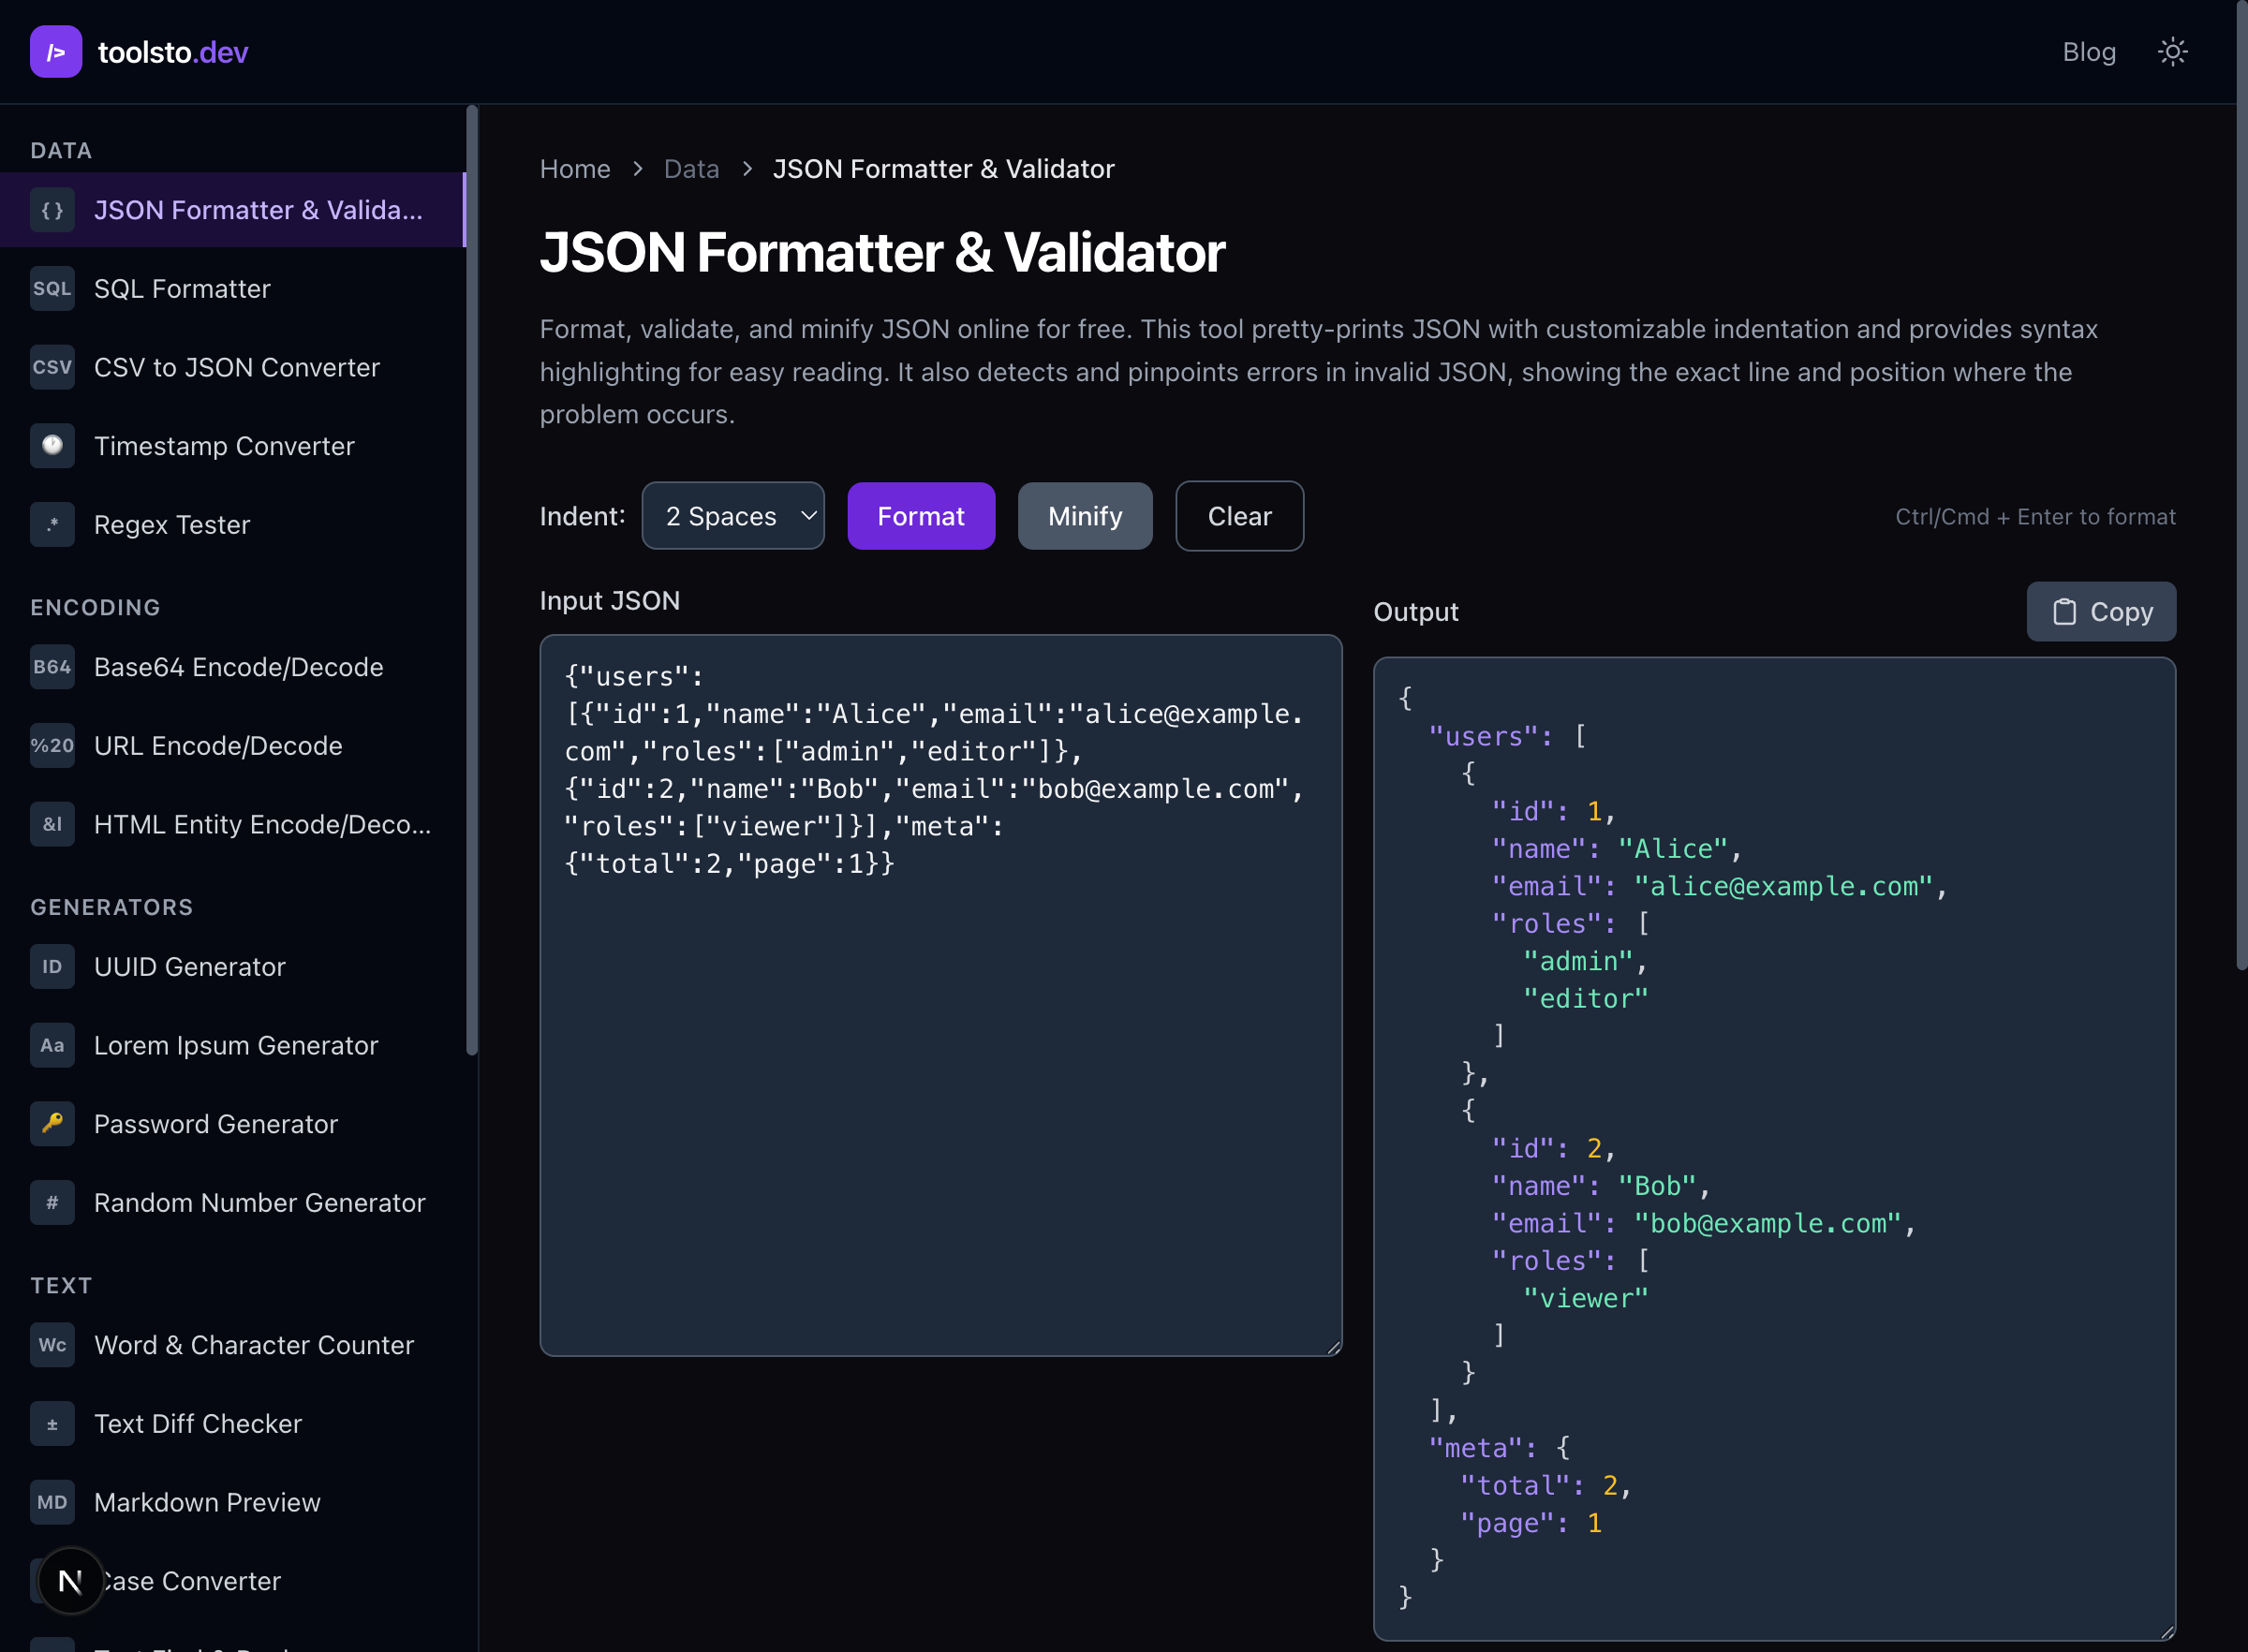Open URL Encode/Decode
Viewport: 2248px width, 1652px height.
[x=218, y=745]
